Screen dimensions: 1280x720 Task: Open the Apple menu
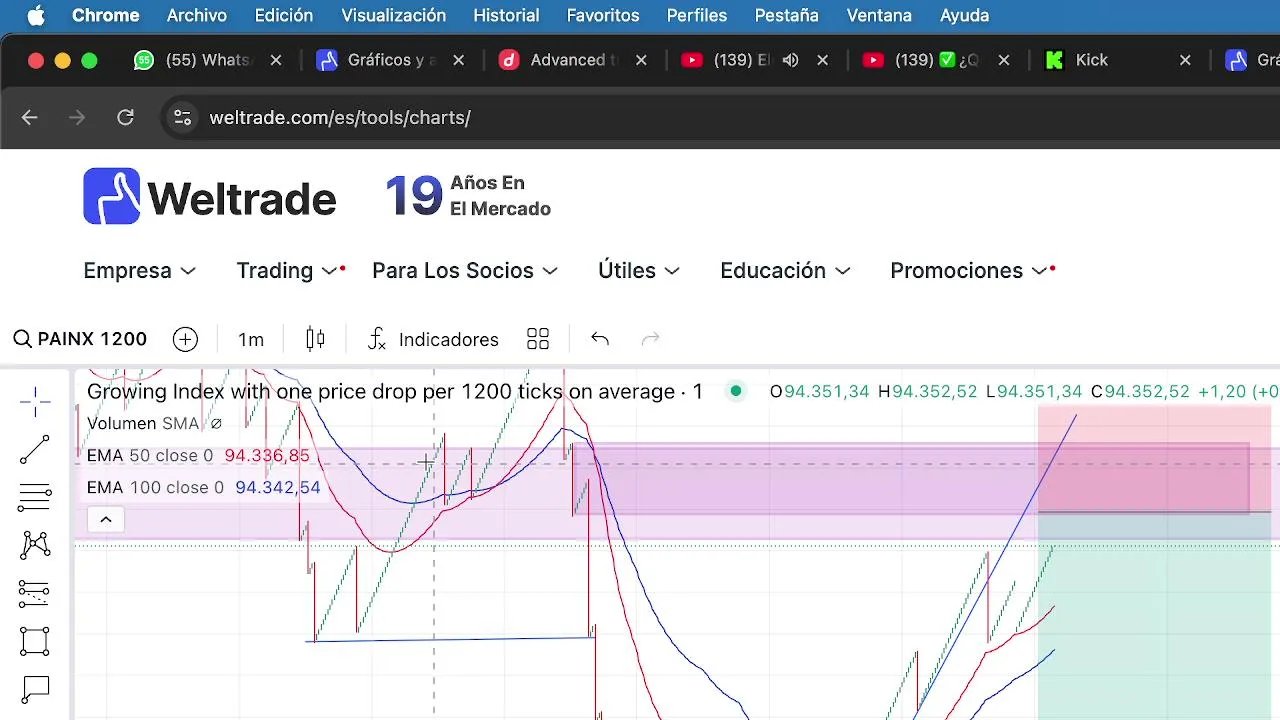36,15
